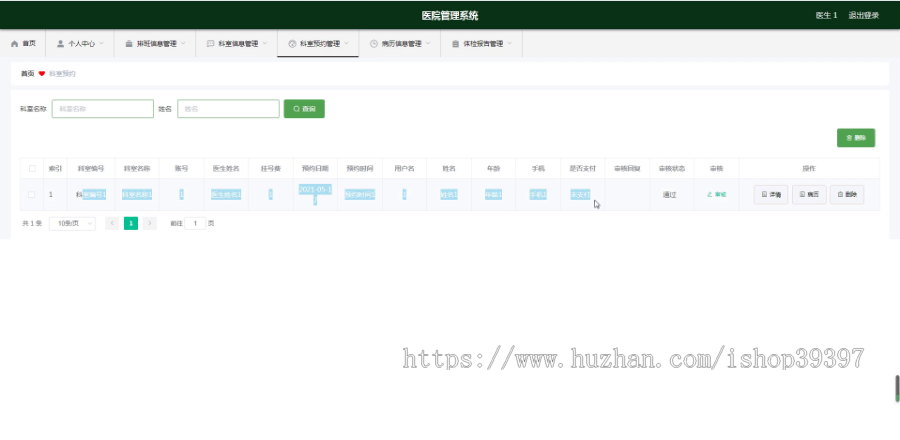Click the green 删除 button above table
The width and height of the screenshot is (900, 440).
tap(856, 138)
